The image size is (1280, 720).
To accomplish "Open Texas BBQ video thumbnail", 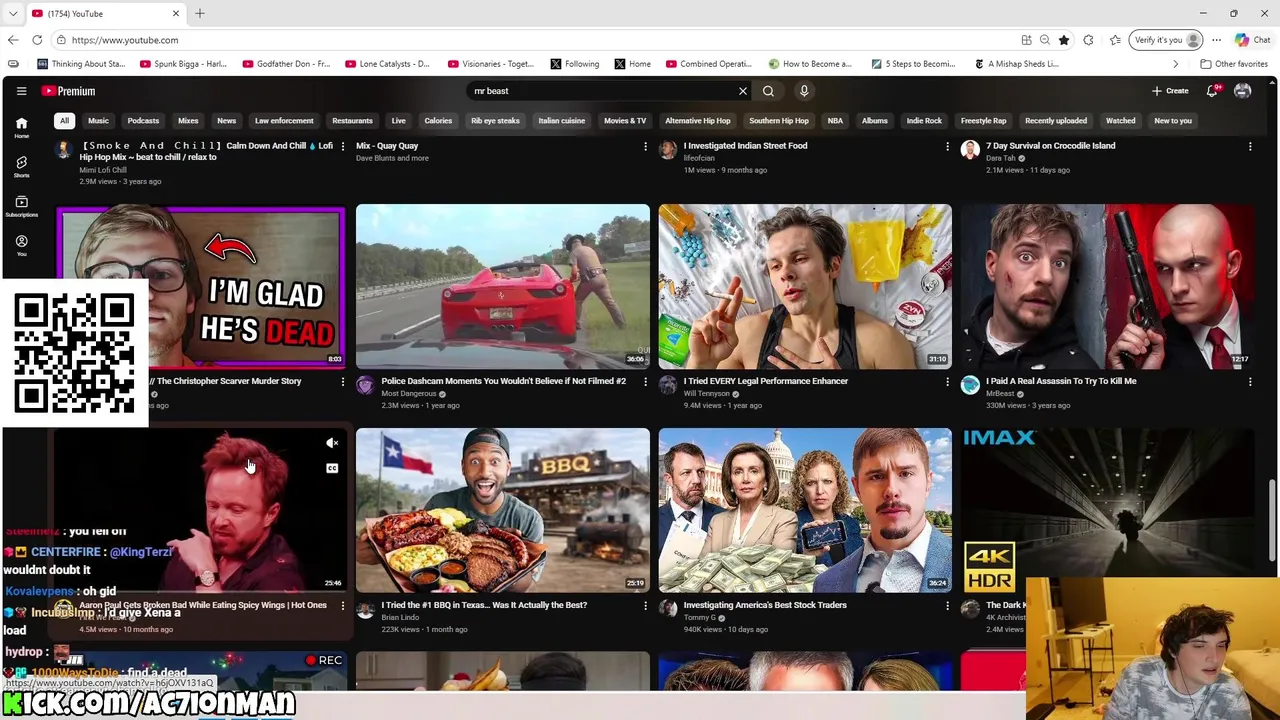I will (x=502, y=511).
